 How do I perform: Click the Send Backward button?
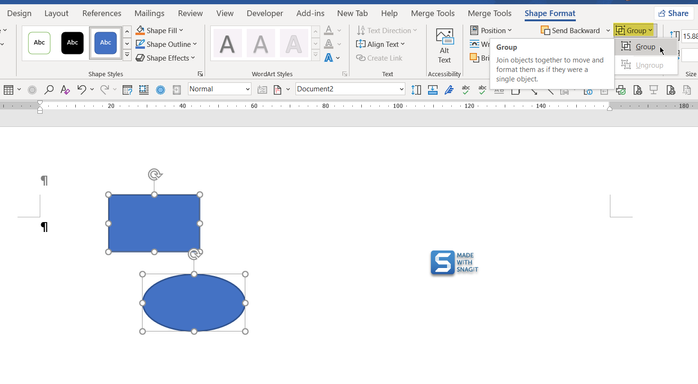(x=570, y=30)
